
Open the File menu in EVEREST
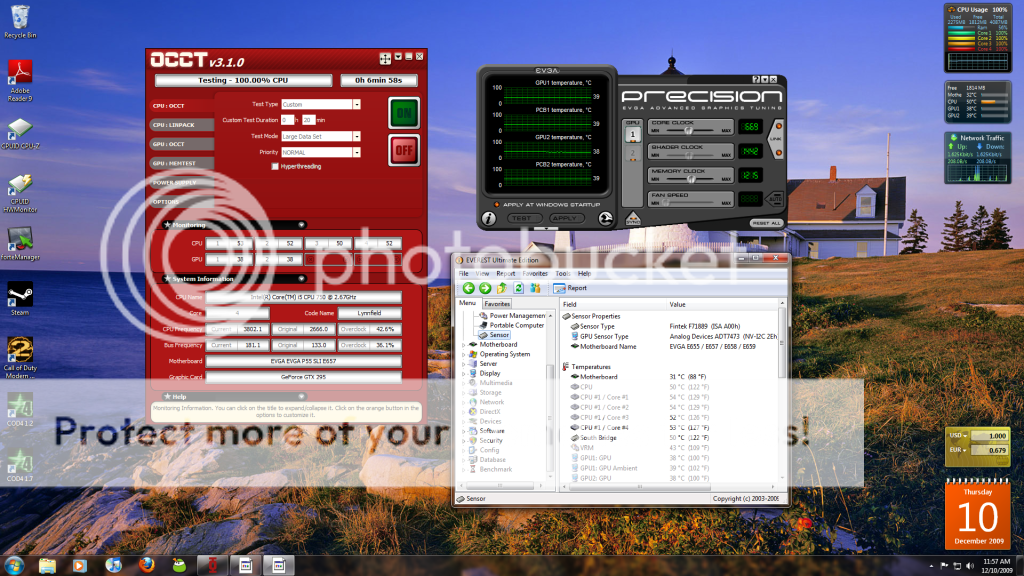(x=464, y=274)
